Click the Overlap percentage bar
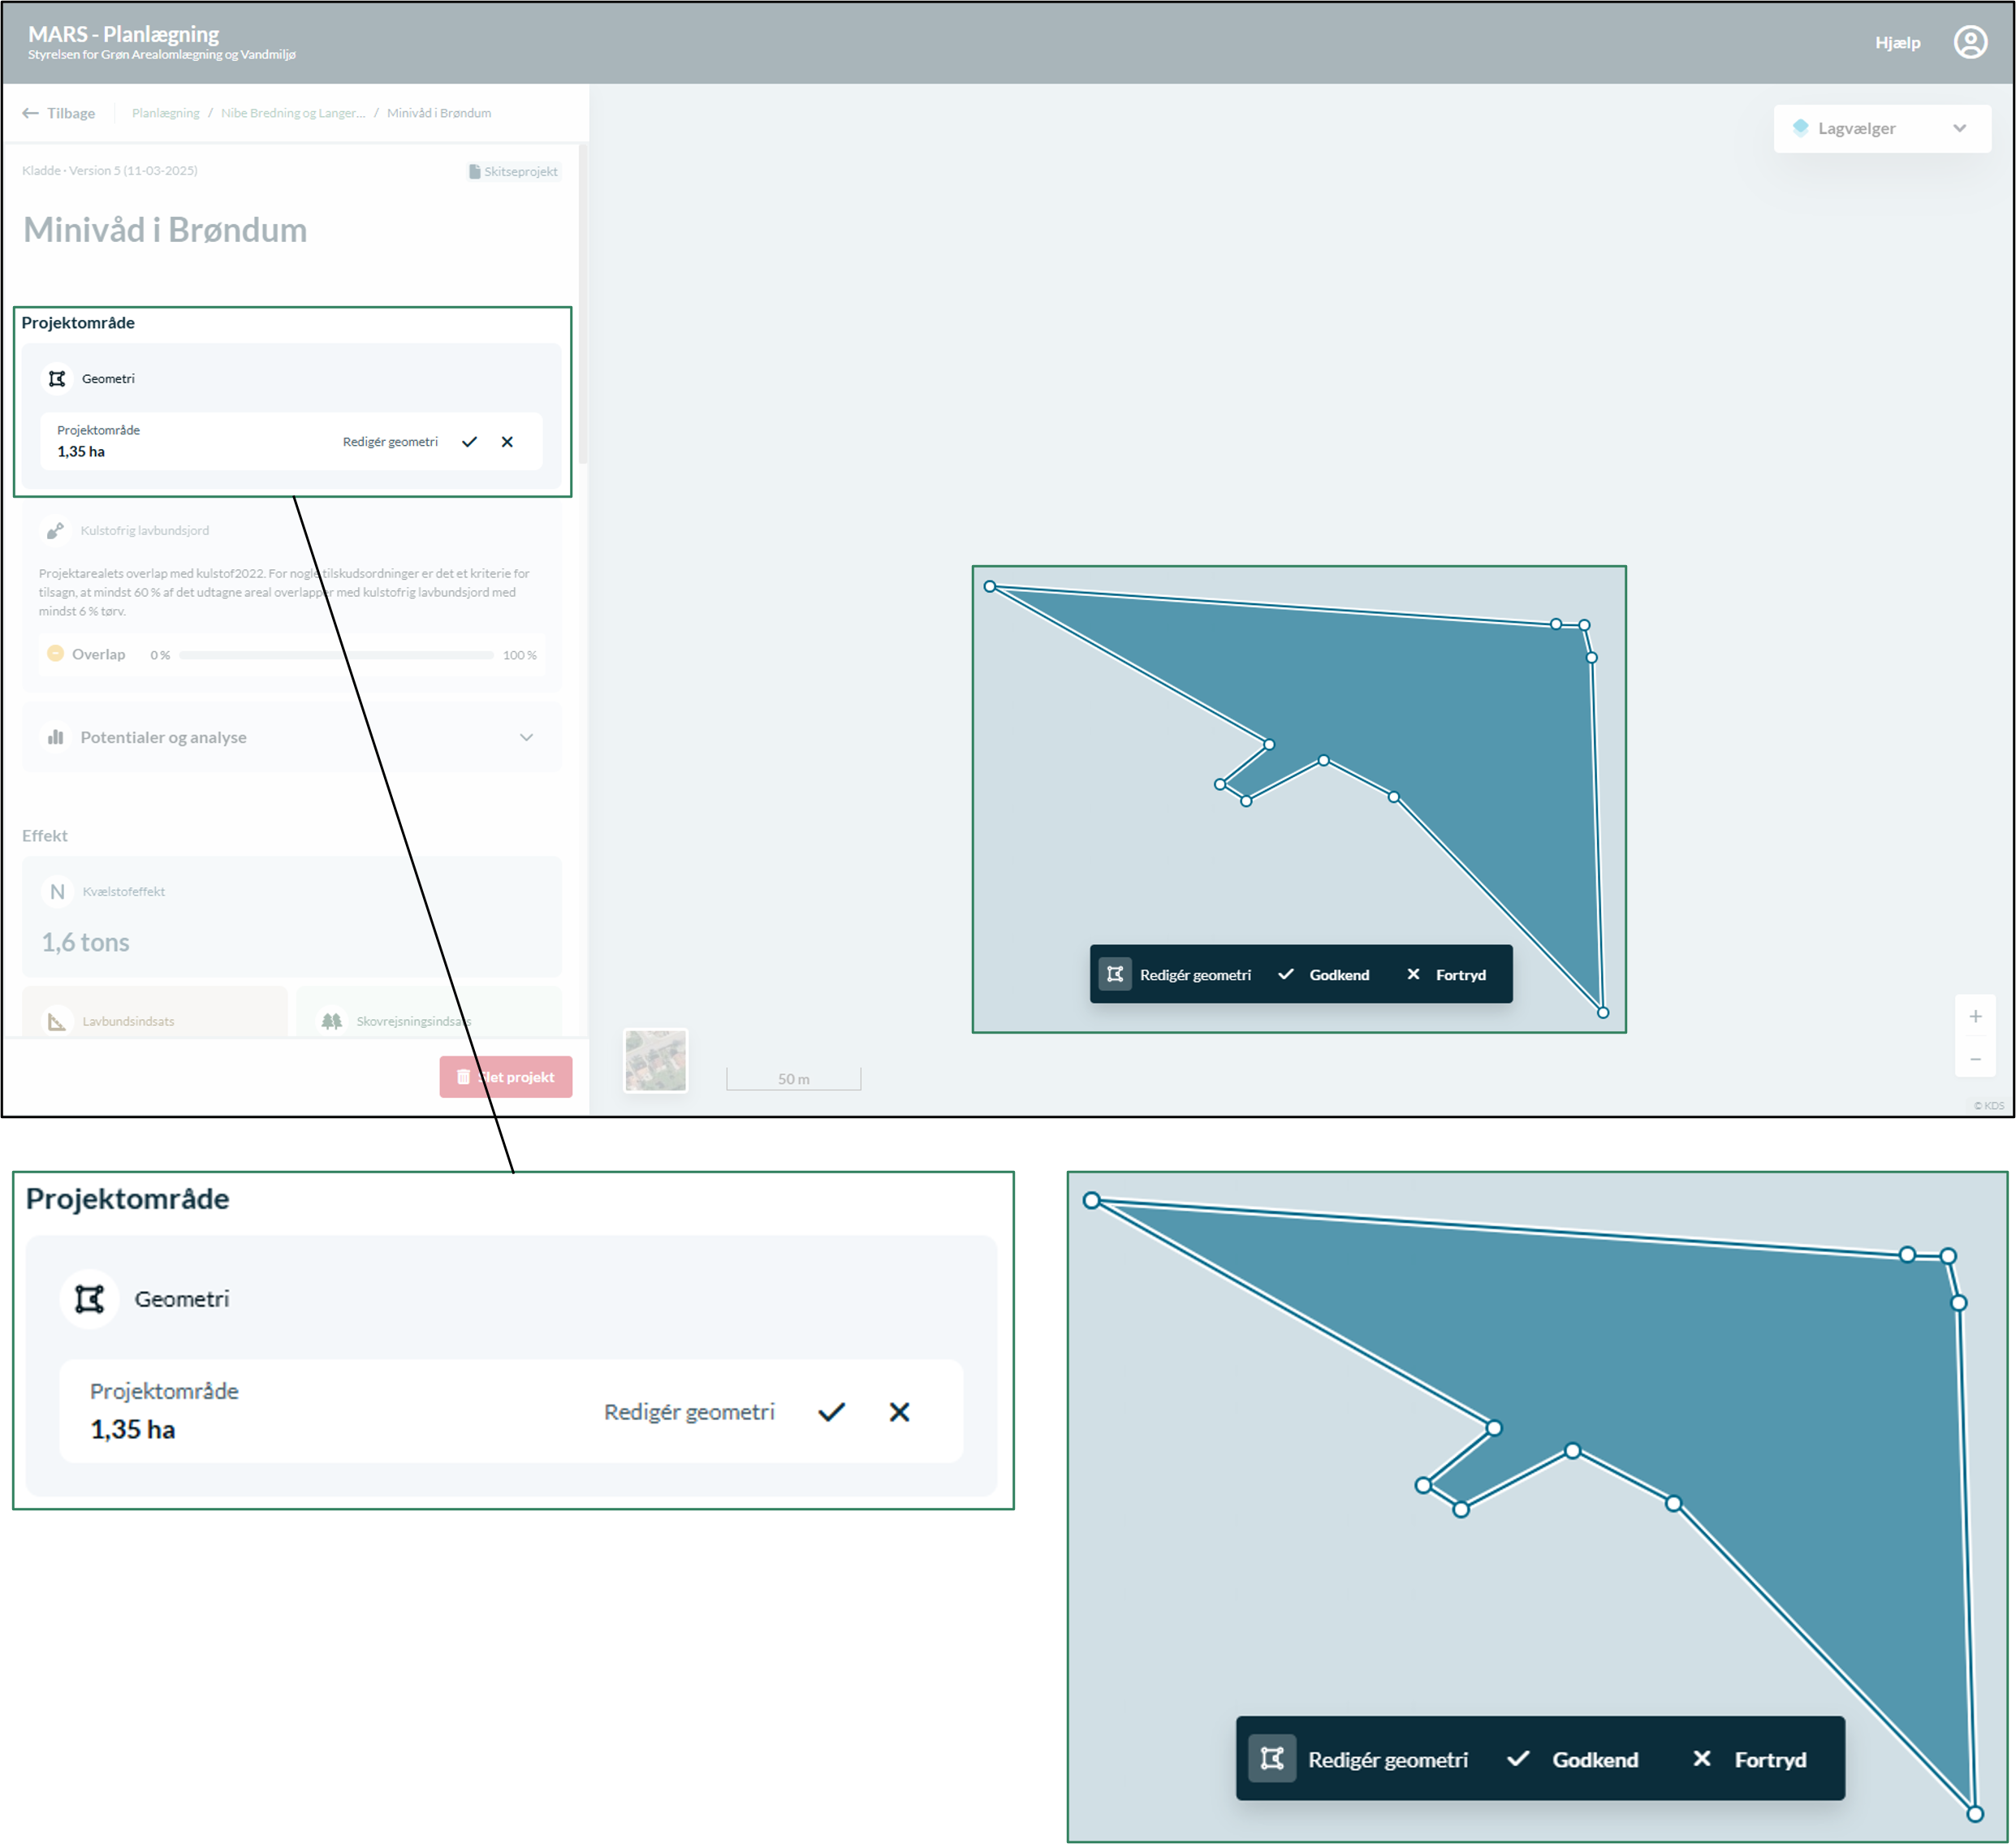This screenshot has height=1844, width=2016. [x=336, y=655]
